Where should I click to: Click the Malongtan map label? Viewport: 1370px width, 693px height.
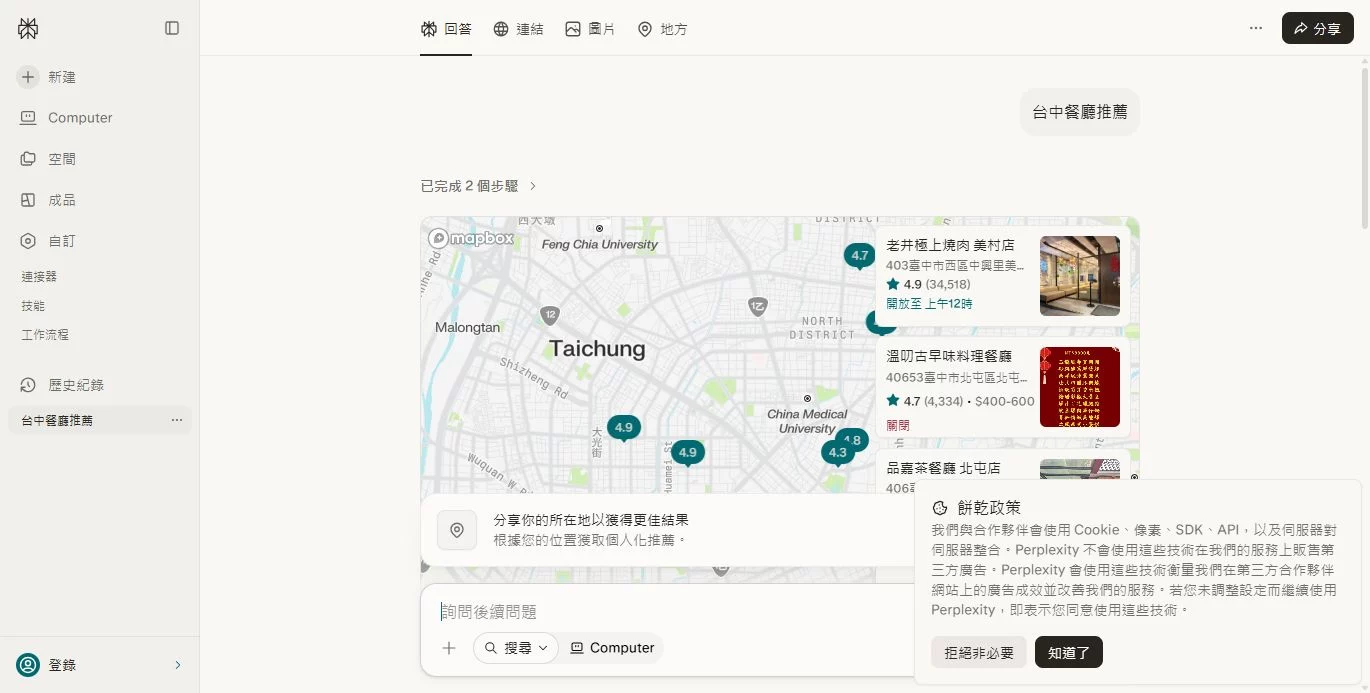[467, 327]
